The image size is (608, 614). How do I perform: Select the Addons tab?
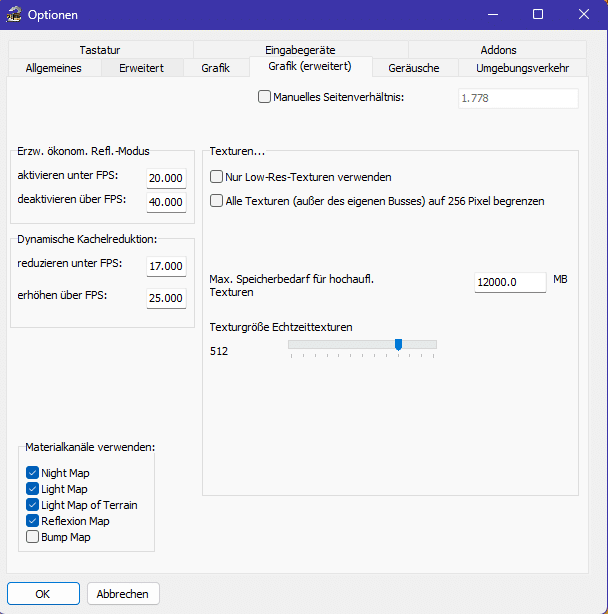(x=498, y=50)
